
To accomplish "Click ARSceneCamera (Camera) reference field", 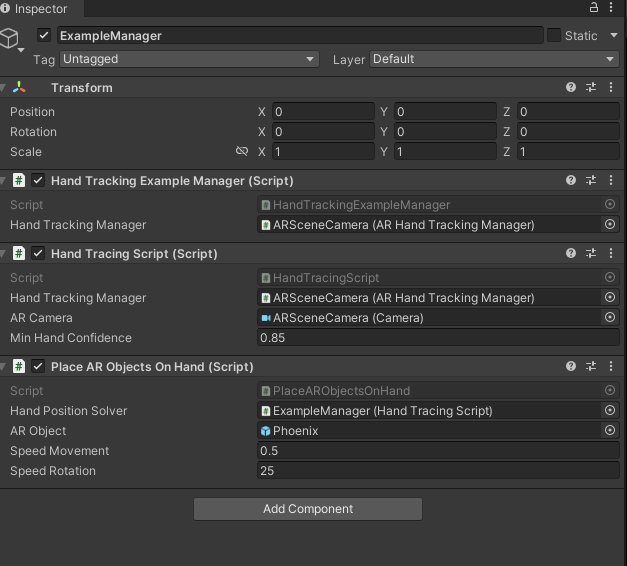I will click(x=429, y=317).
